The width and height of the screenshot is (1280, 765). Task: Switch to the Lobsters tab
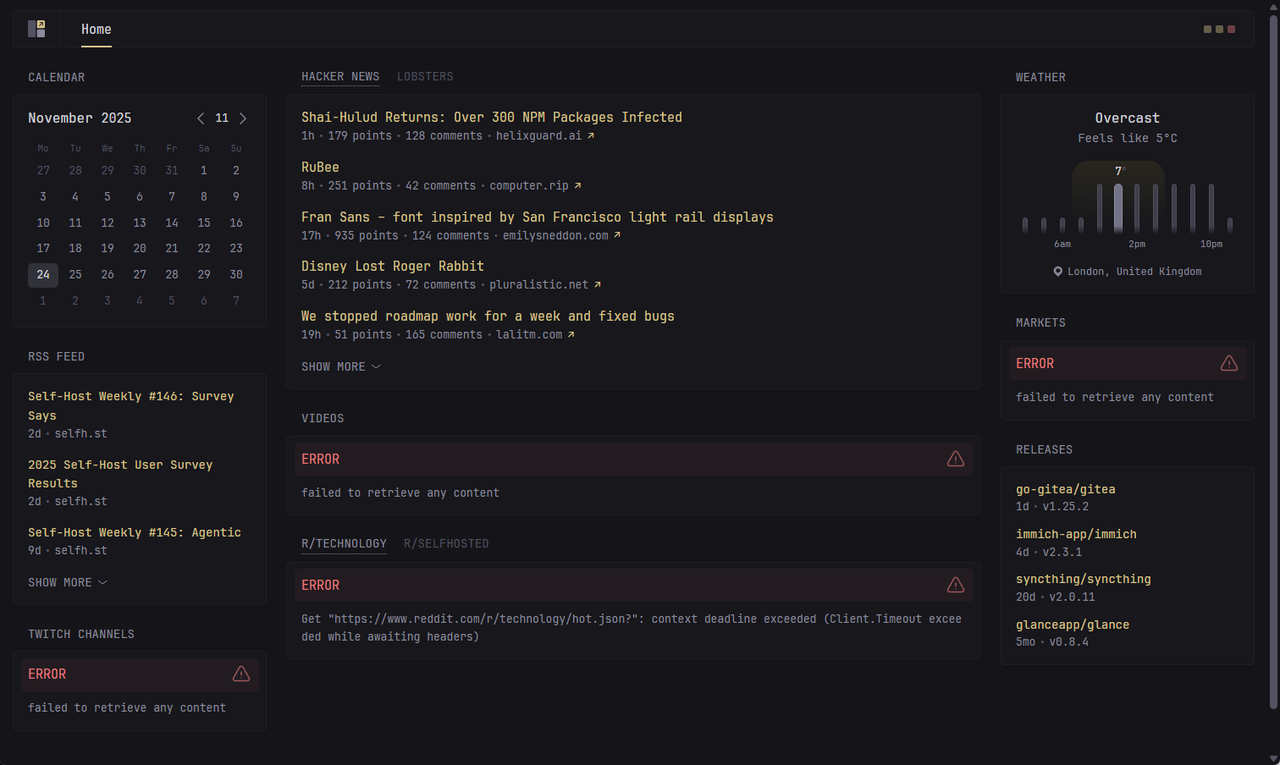point(425,77)
